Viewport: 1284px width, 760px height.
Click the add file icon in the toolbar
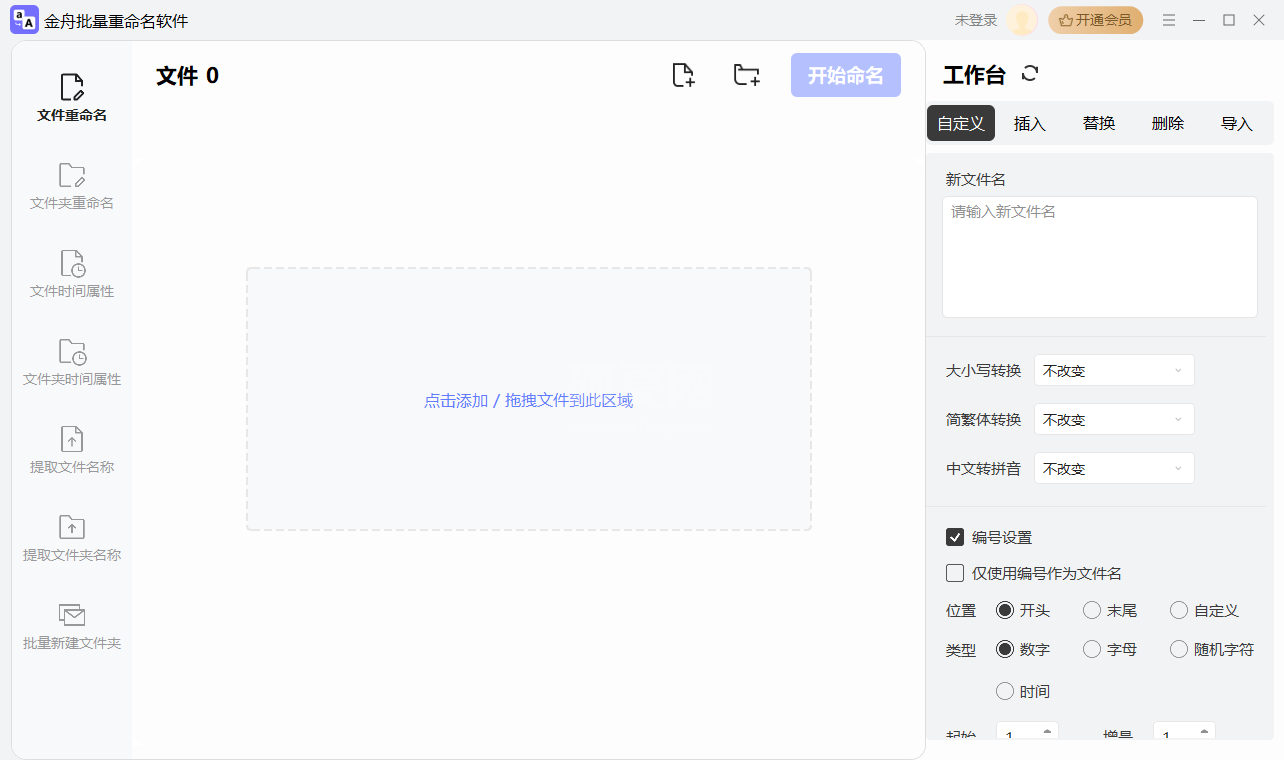683,75
